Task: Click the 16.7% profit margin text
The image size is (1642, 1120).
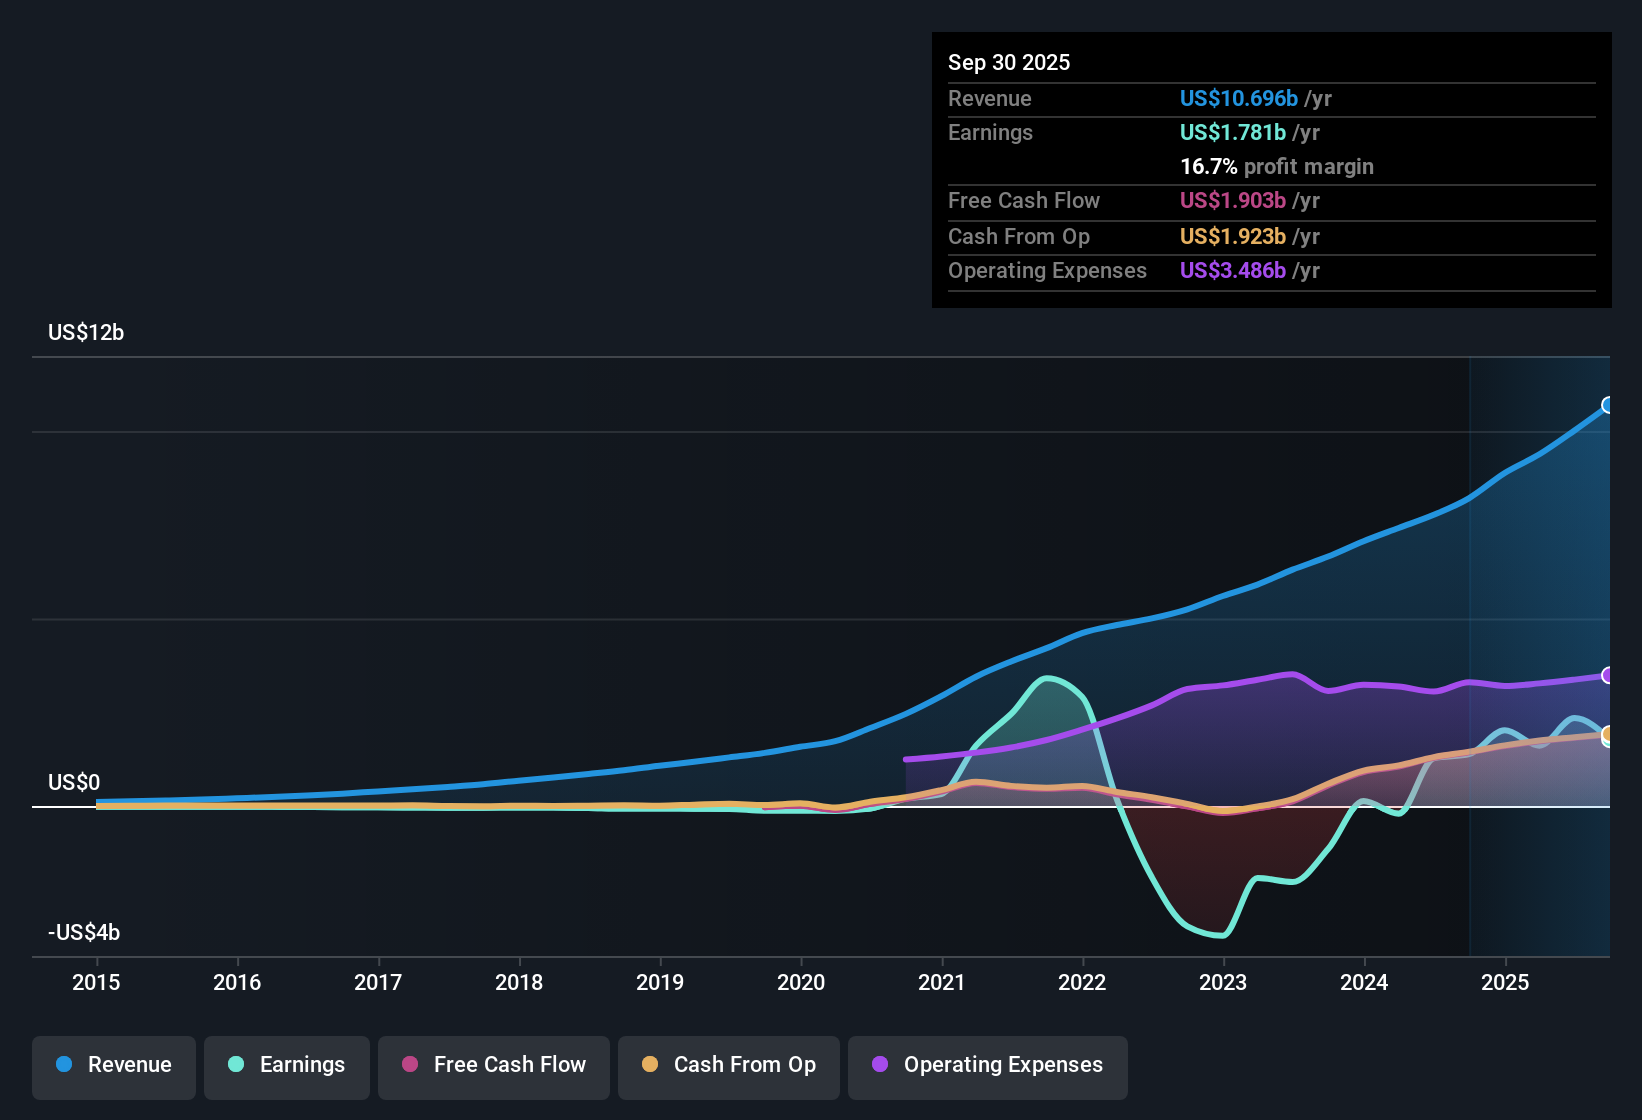Action: click(1277, 166)
